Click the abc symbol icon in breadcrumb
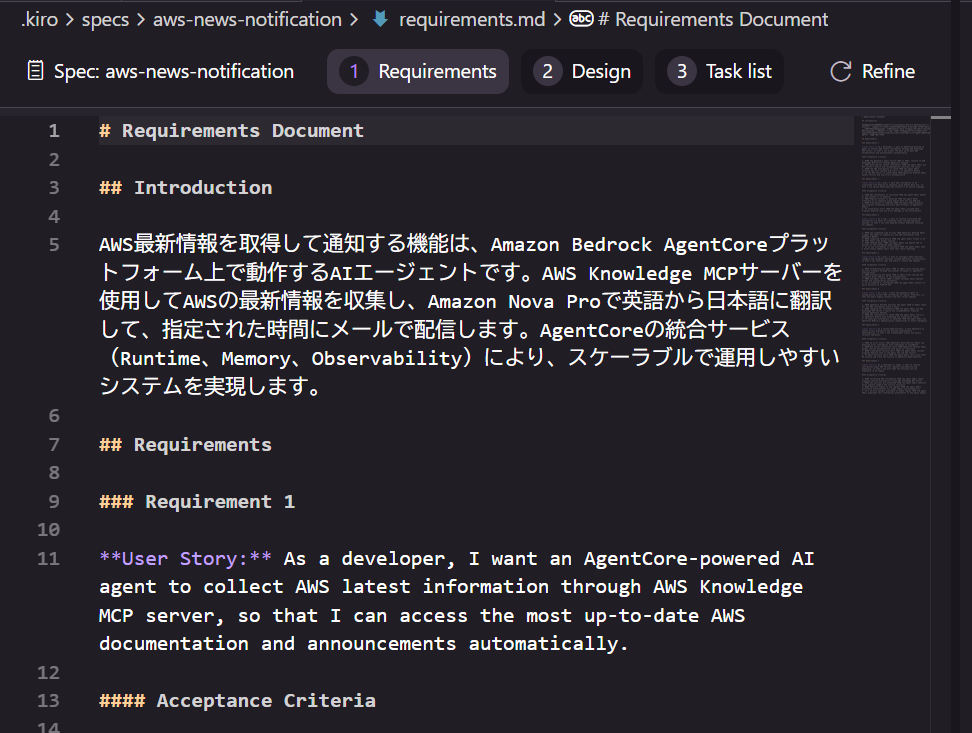 (x=581, y=19)
